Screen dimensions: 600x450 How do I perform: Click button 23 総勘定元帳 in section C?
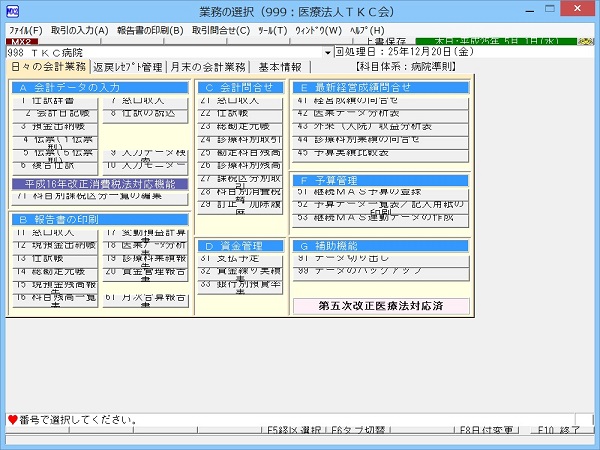pyautogui.click(x=240, y=129)
